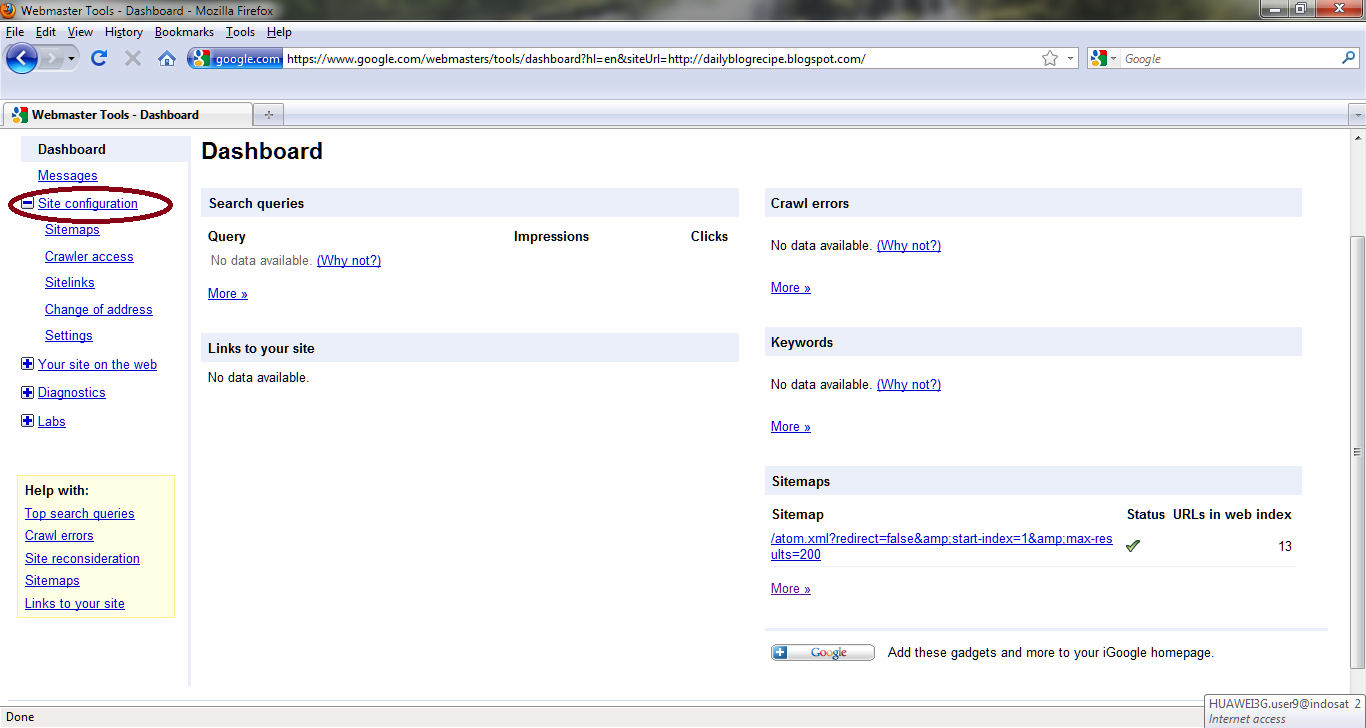
Task: Open the Tools menu
Action: (240, 32)
